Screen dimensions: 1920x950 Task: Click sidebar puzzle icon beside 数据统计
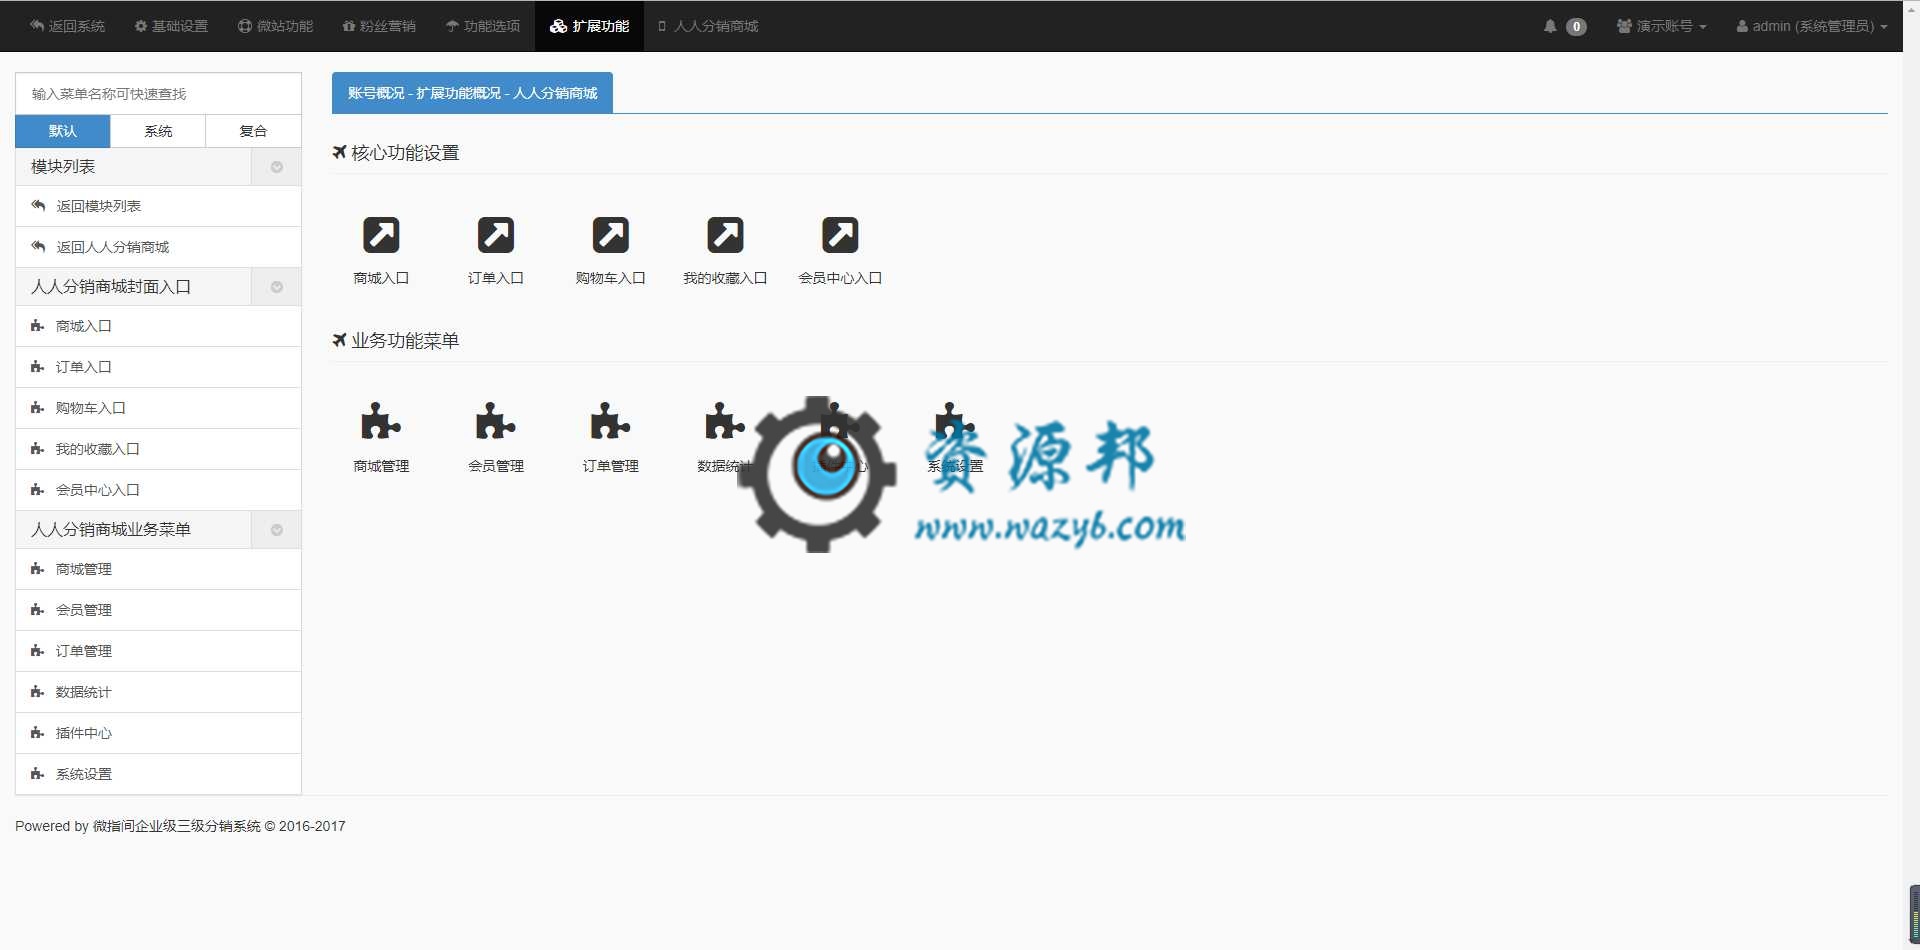tap(38, 692)
